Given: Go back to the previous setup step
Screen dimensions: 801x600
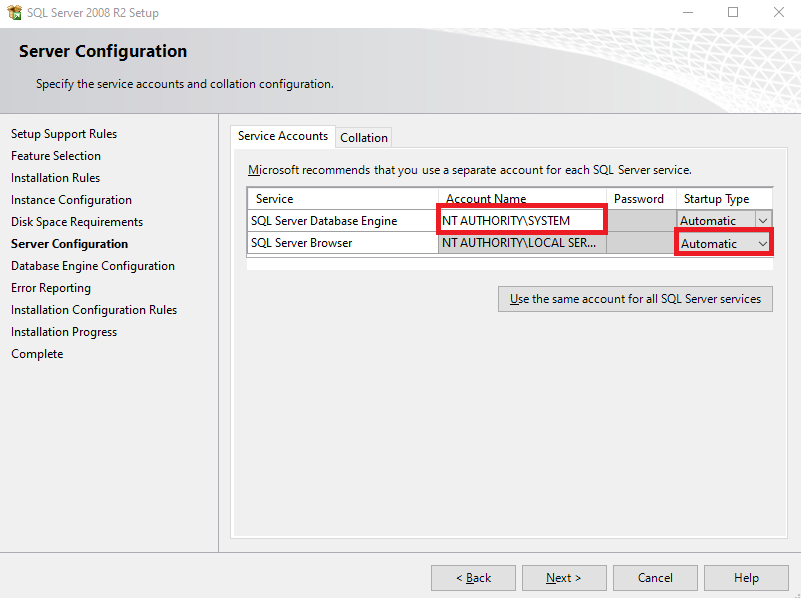Looking at the screenshot, I should pyautogui.click(x=473, y=578).
